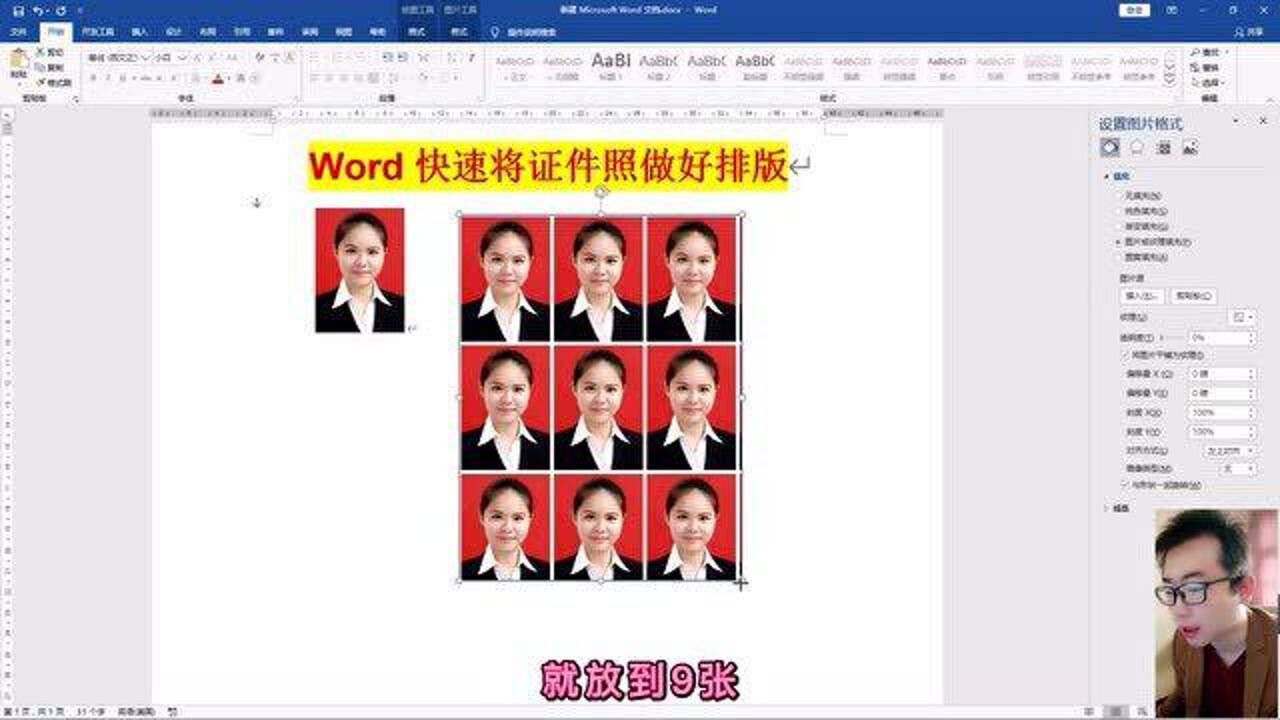Click the Clear Formatting icon in font group
1280x720 pixels.
coord(260,57)
